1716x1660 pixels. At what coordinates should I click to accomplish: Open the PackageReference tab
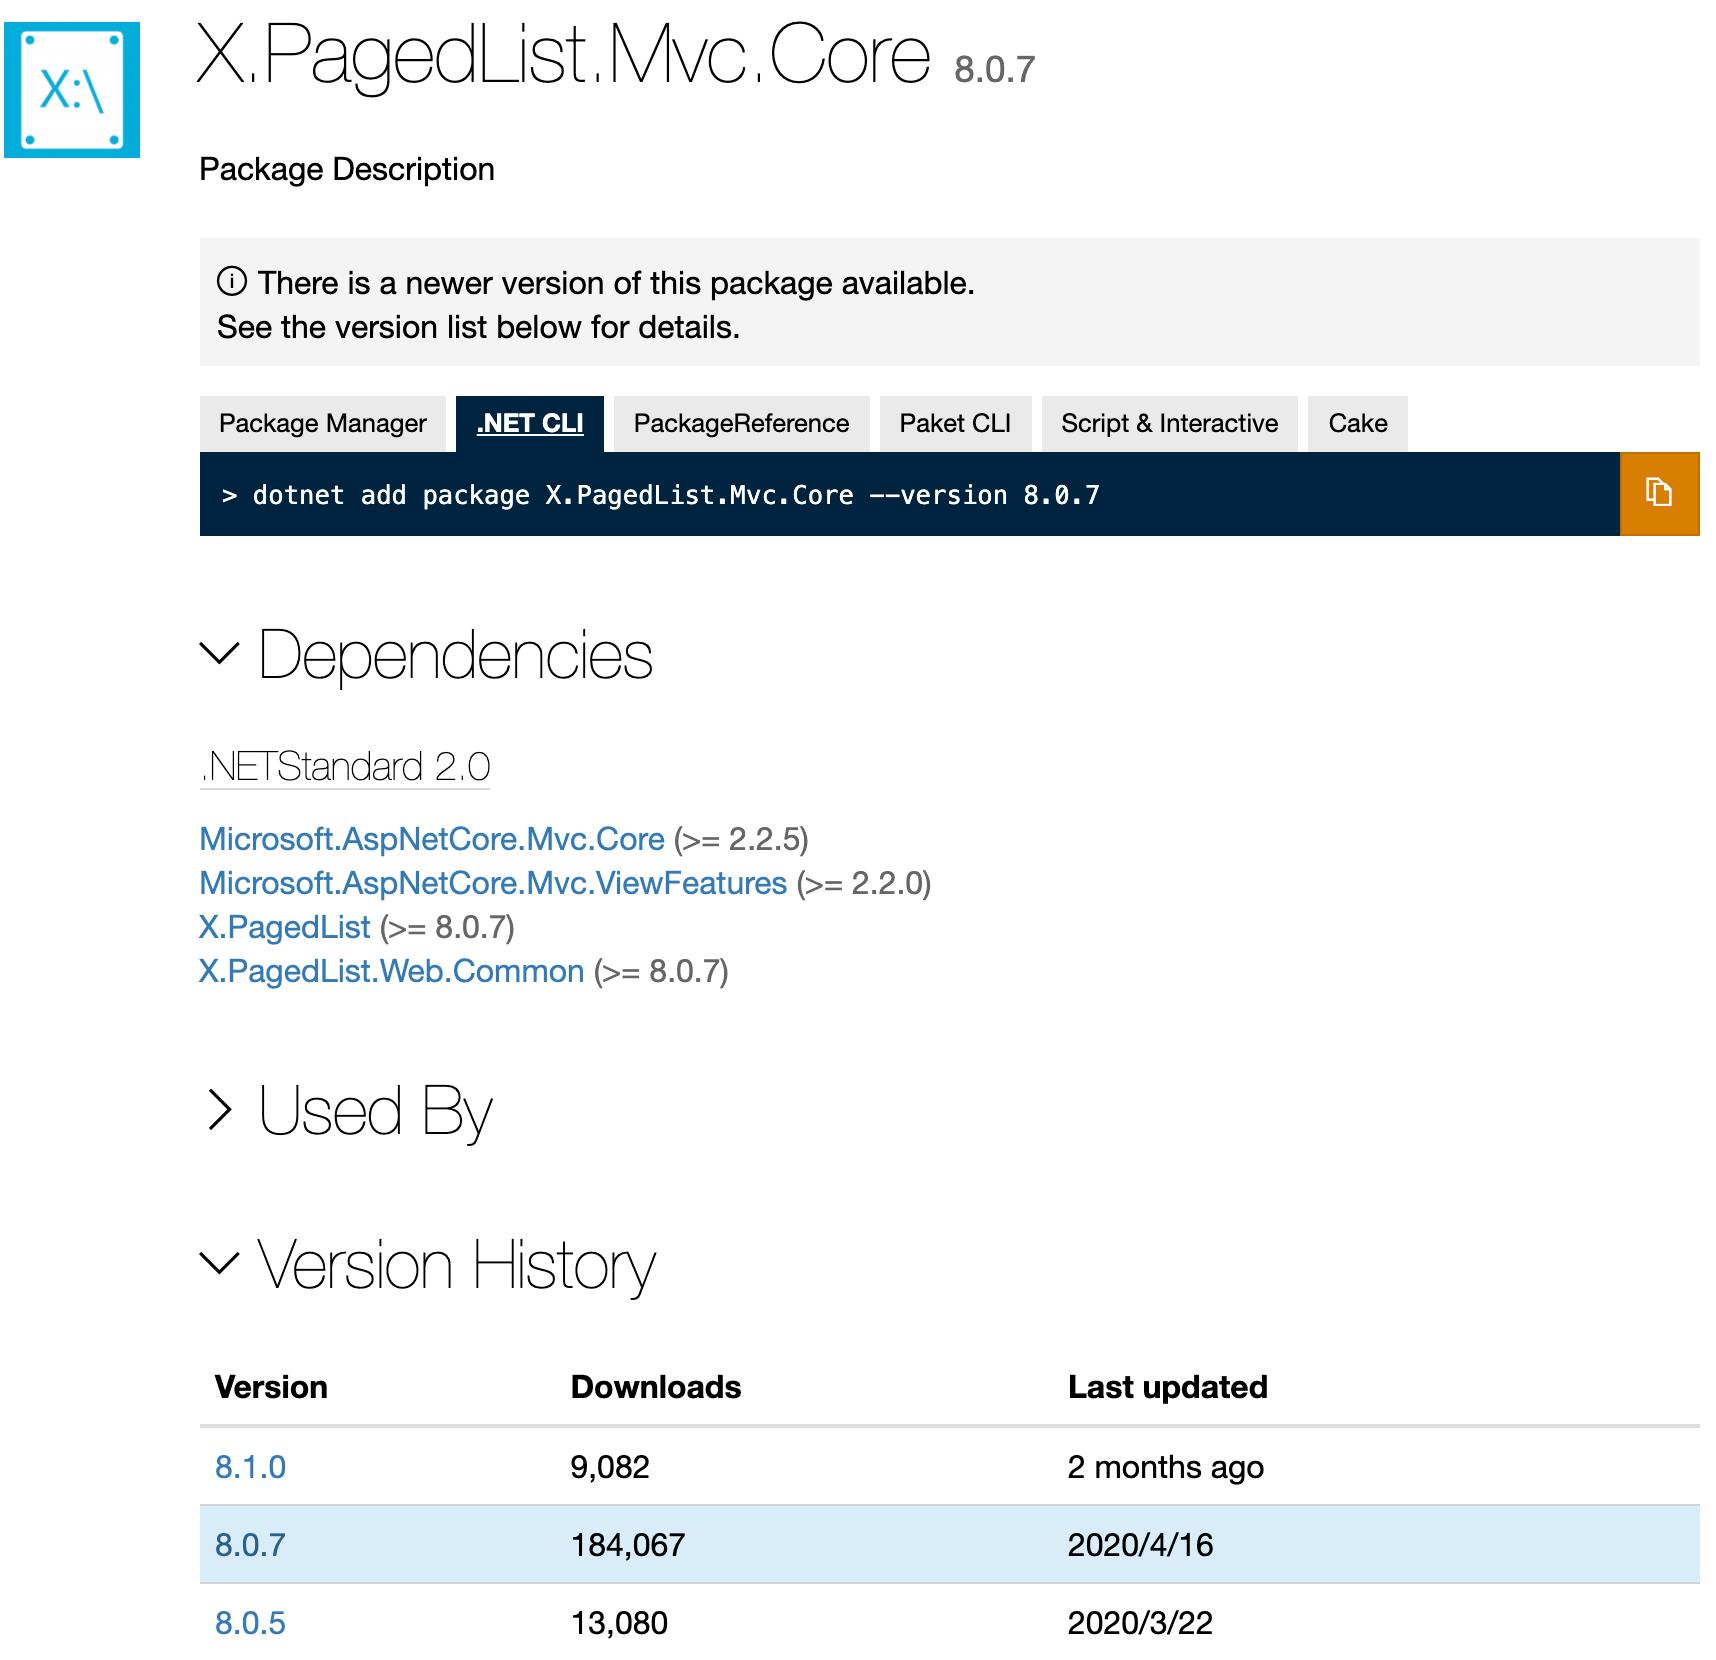(x=741, y=424)
